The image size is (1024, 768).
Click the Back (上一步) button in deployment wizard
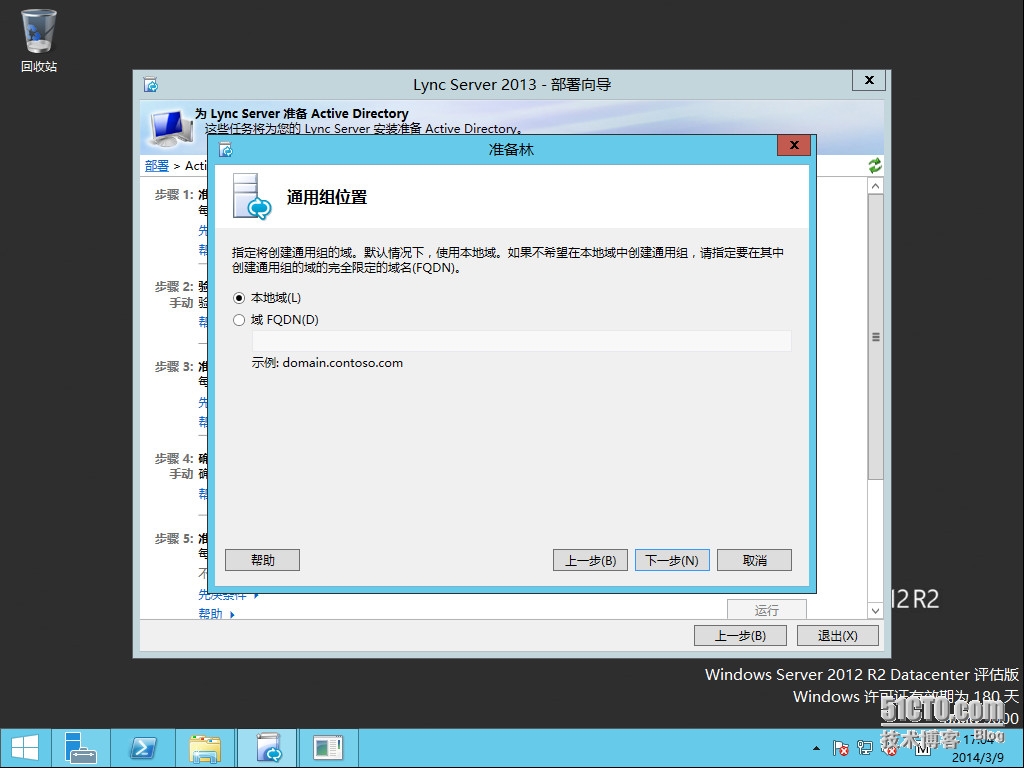pos(740,635)
